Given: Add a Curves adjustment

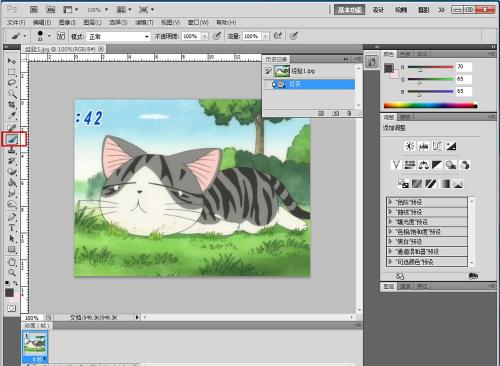Looking at the screenshot, I should pos(437,146).
